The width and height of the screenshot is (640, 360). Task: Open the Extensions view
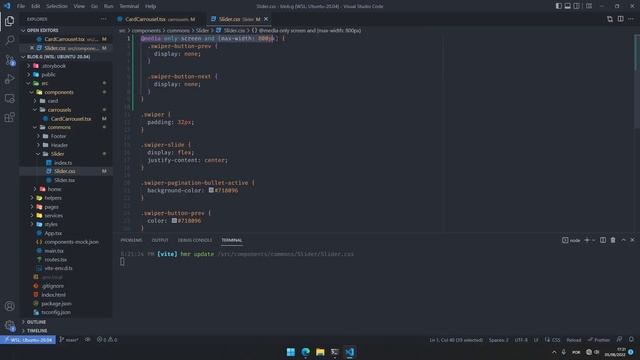click(9, 118)
